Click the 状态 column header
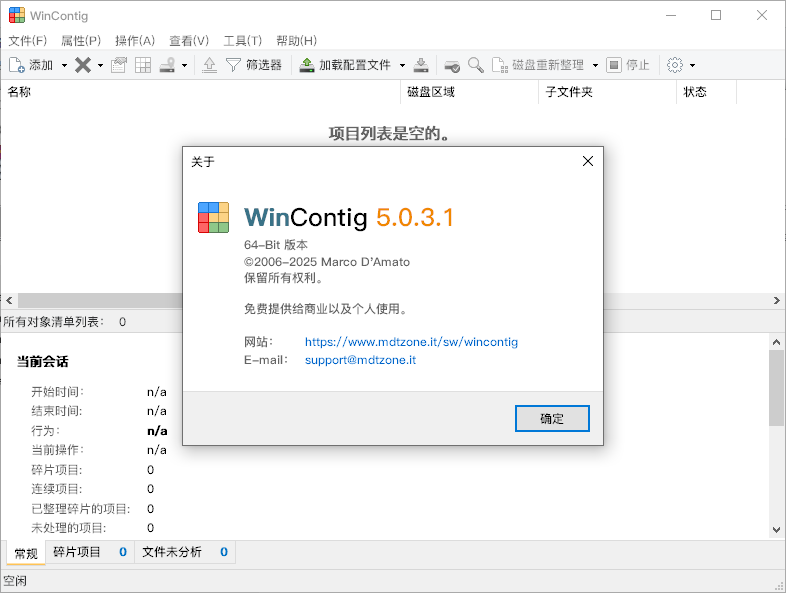This screenshot has width=786, height=593. coord(706,92)
